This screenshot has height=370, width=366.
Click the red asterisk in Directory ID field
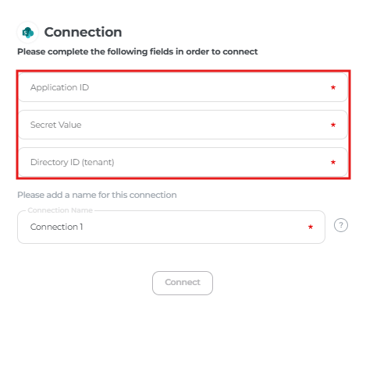tap(333, 162)
